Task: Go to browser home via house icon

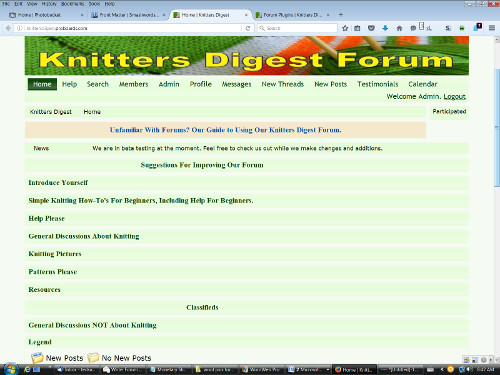Action: (399, 28)
